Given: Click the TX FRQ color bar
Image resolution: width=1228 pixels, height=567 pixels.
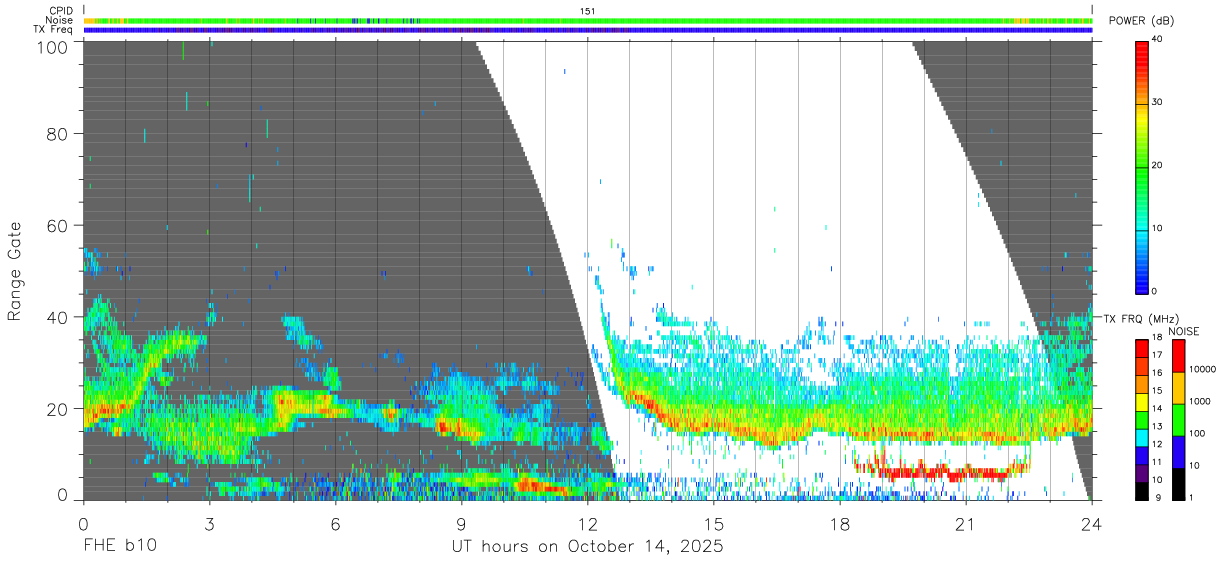Looking at the screenshot, I should [x=1142, y=420].
